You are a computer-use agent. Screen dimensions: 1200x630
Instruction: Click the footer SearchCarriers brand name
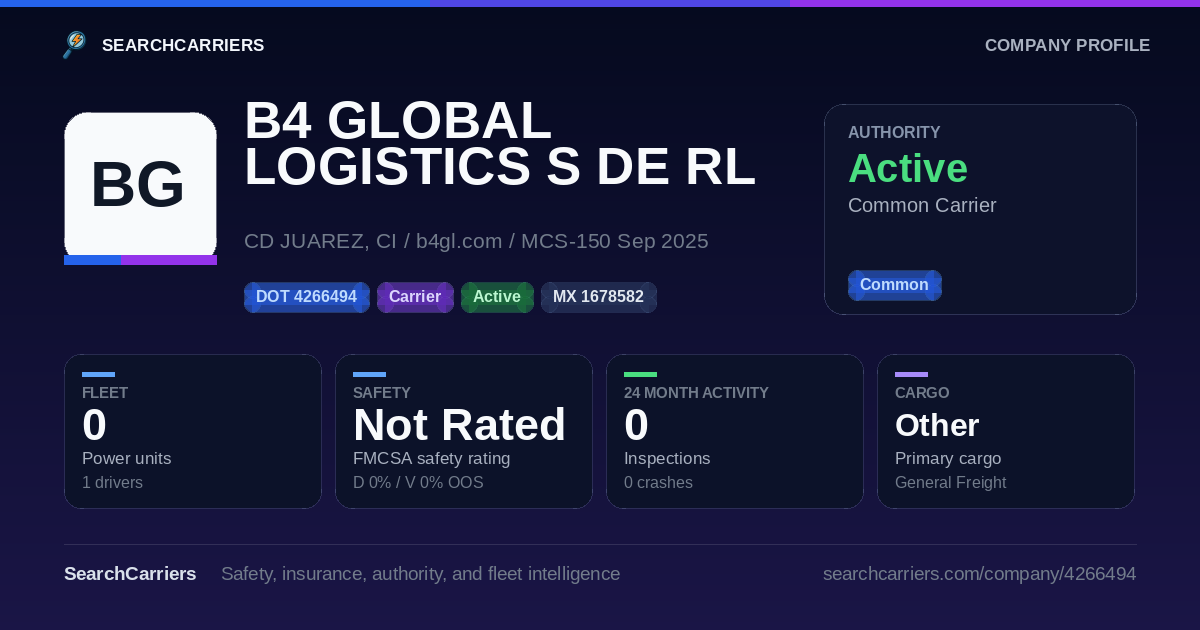tap(130, 574)
